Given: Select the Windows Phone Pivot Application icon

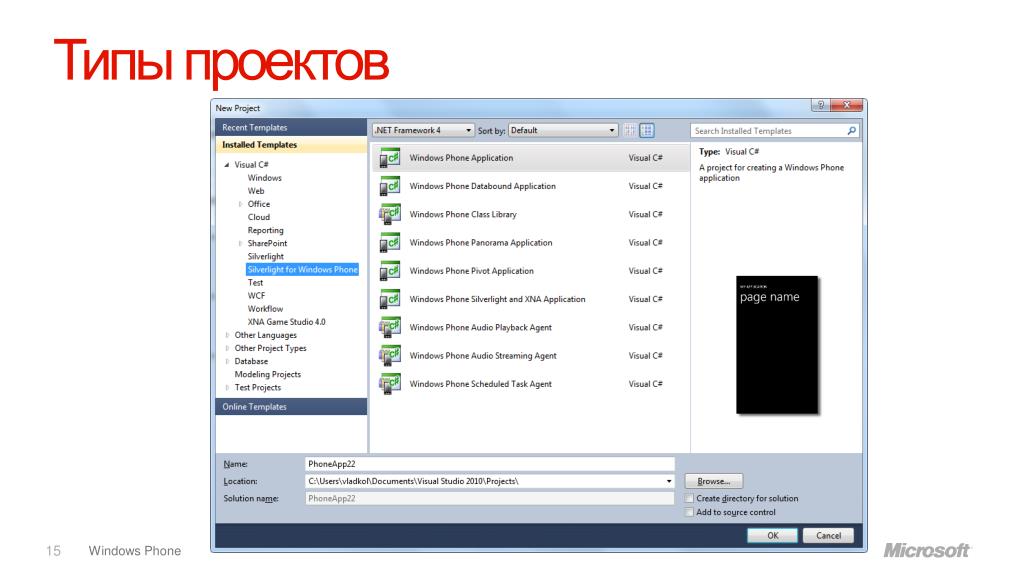Looking at the screenshot, I should click(390, 271).
